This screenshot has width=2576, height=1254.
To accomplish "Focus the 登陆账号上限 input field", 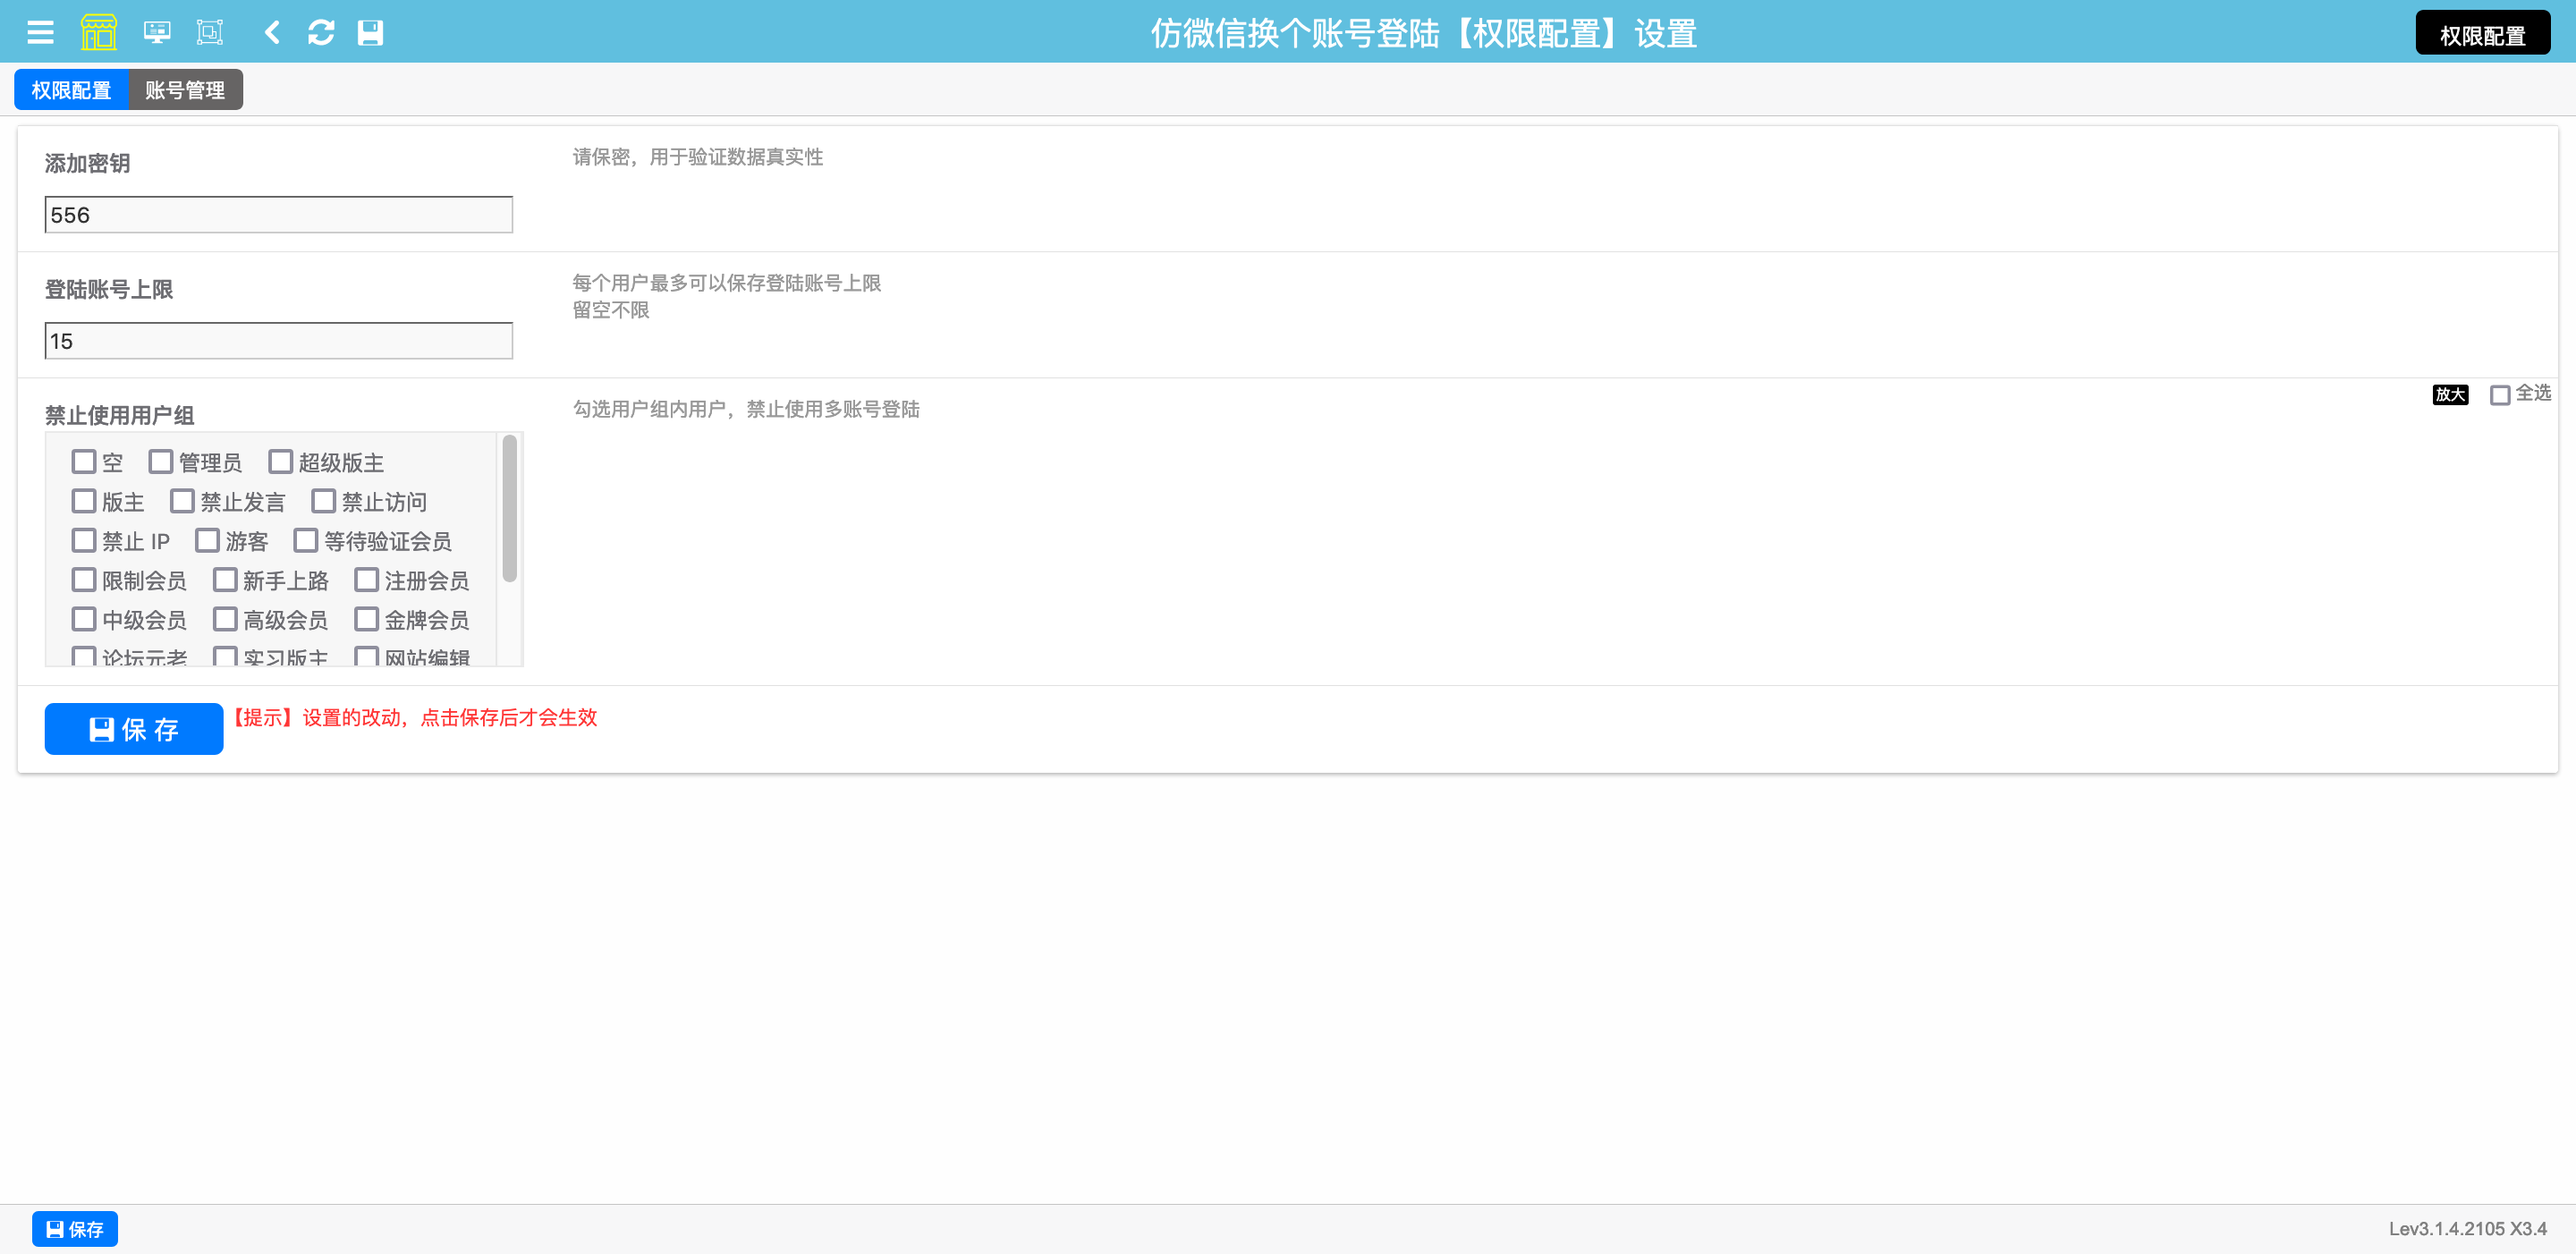I will pyautogui.click(x=278, y=341).
